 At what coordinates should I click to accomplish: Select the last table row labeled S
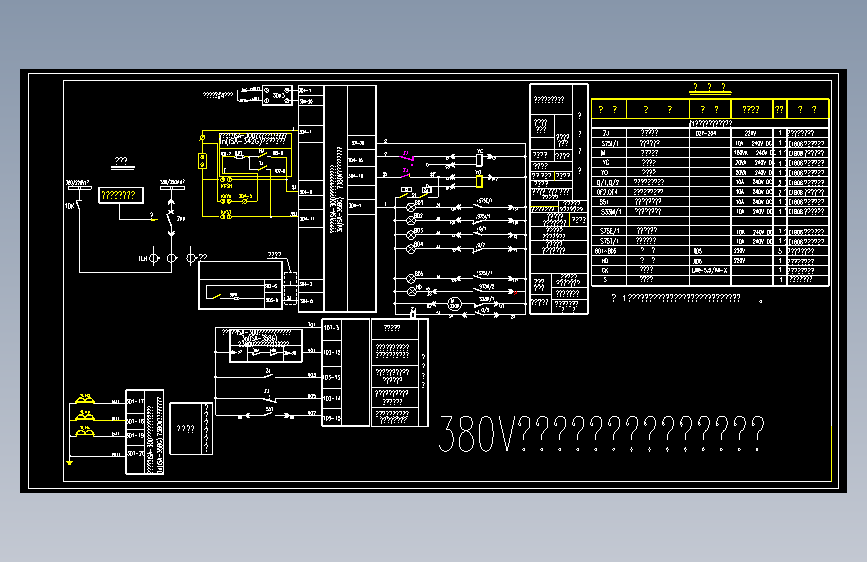[x=710, y=280]
